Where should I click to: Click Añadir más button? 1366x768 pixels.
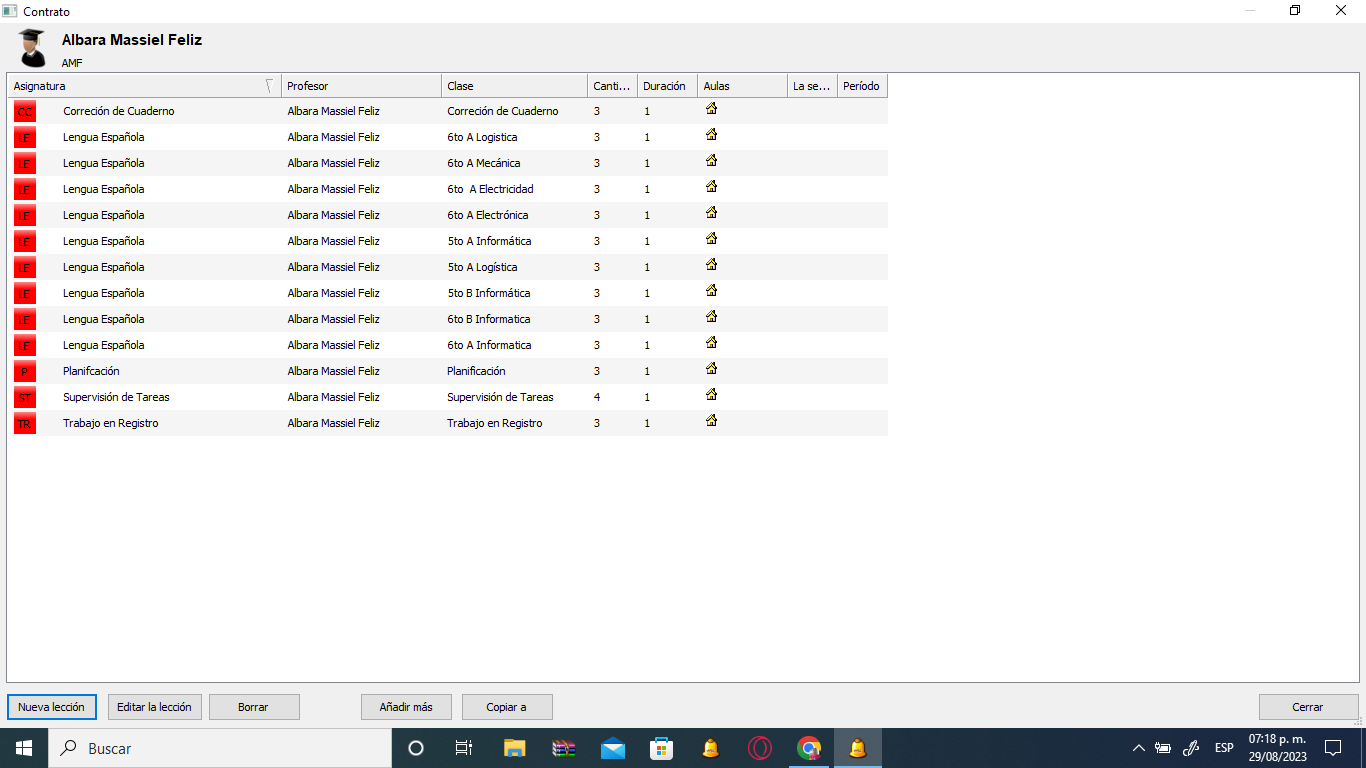(406, 707)
